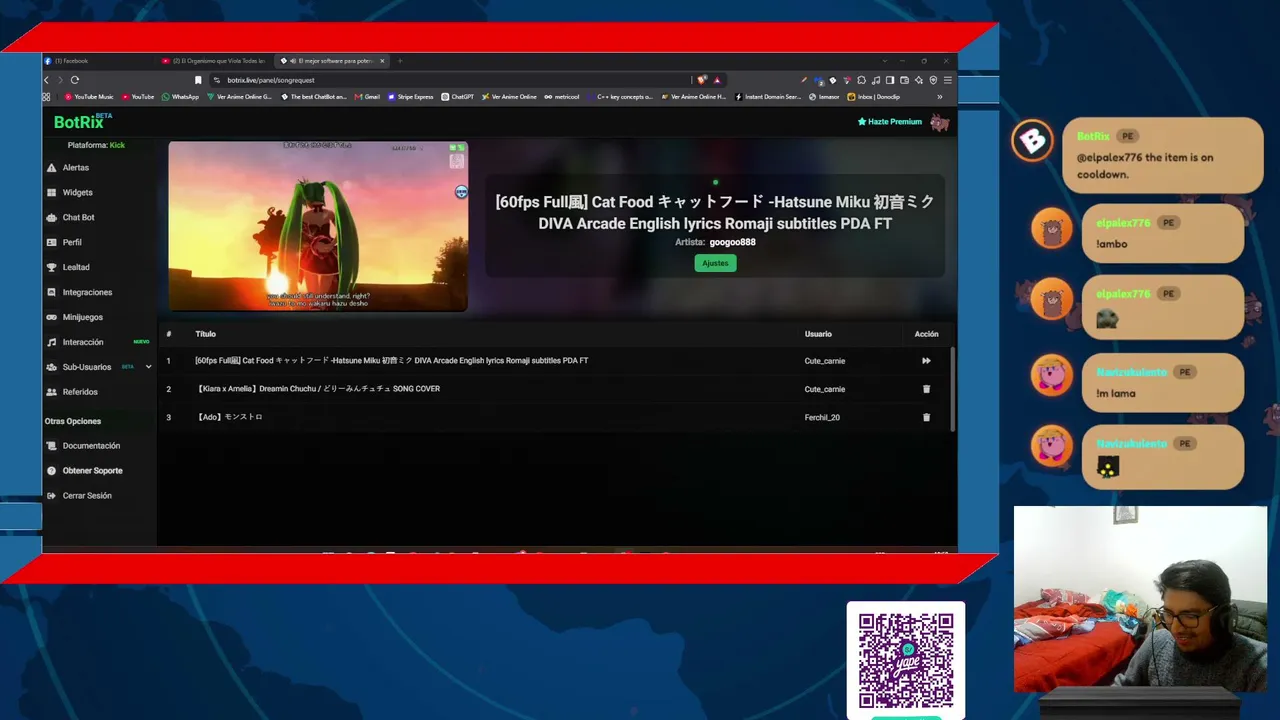1280x720 pixels.
Task: Open the browser extensions puzzle icon
Action: pos(862,80)
